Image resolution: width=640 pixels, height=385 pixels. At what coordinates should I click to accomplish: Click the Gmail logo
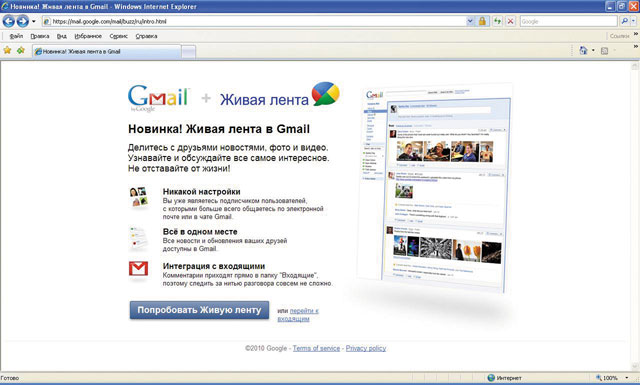point(159,98)
